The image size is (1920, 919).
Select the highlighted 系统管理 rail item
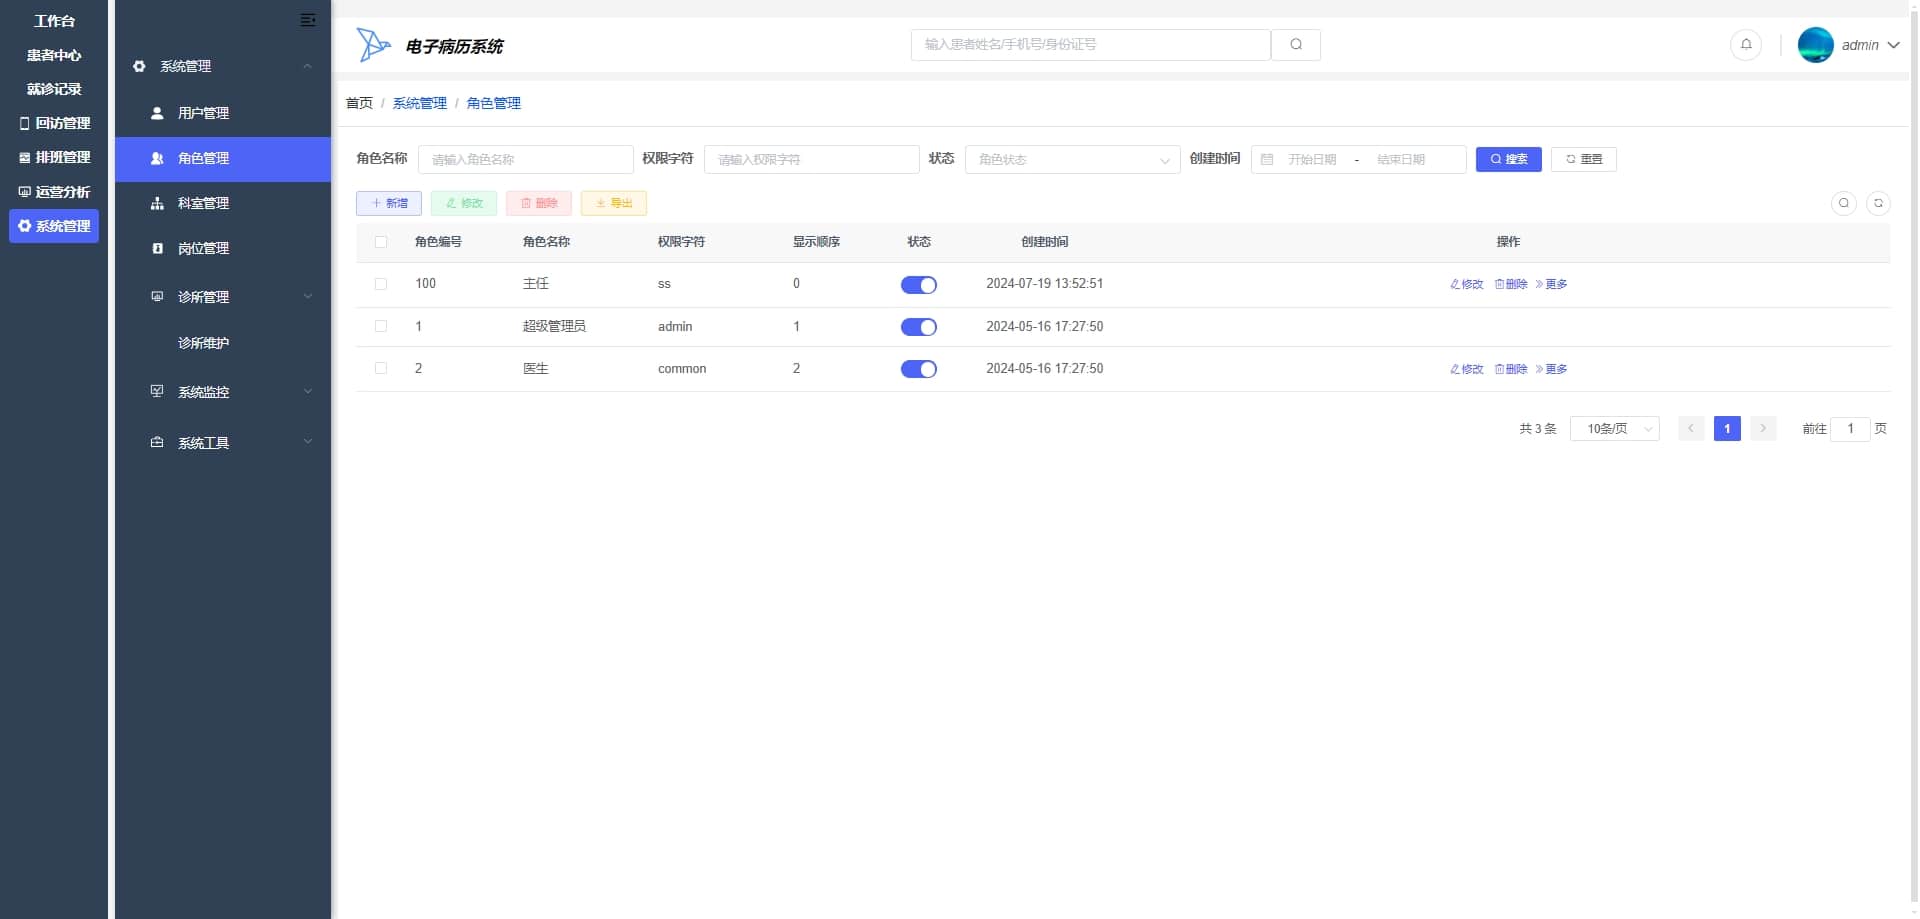point(54,227)
